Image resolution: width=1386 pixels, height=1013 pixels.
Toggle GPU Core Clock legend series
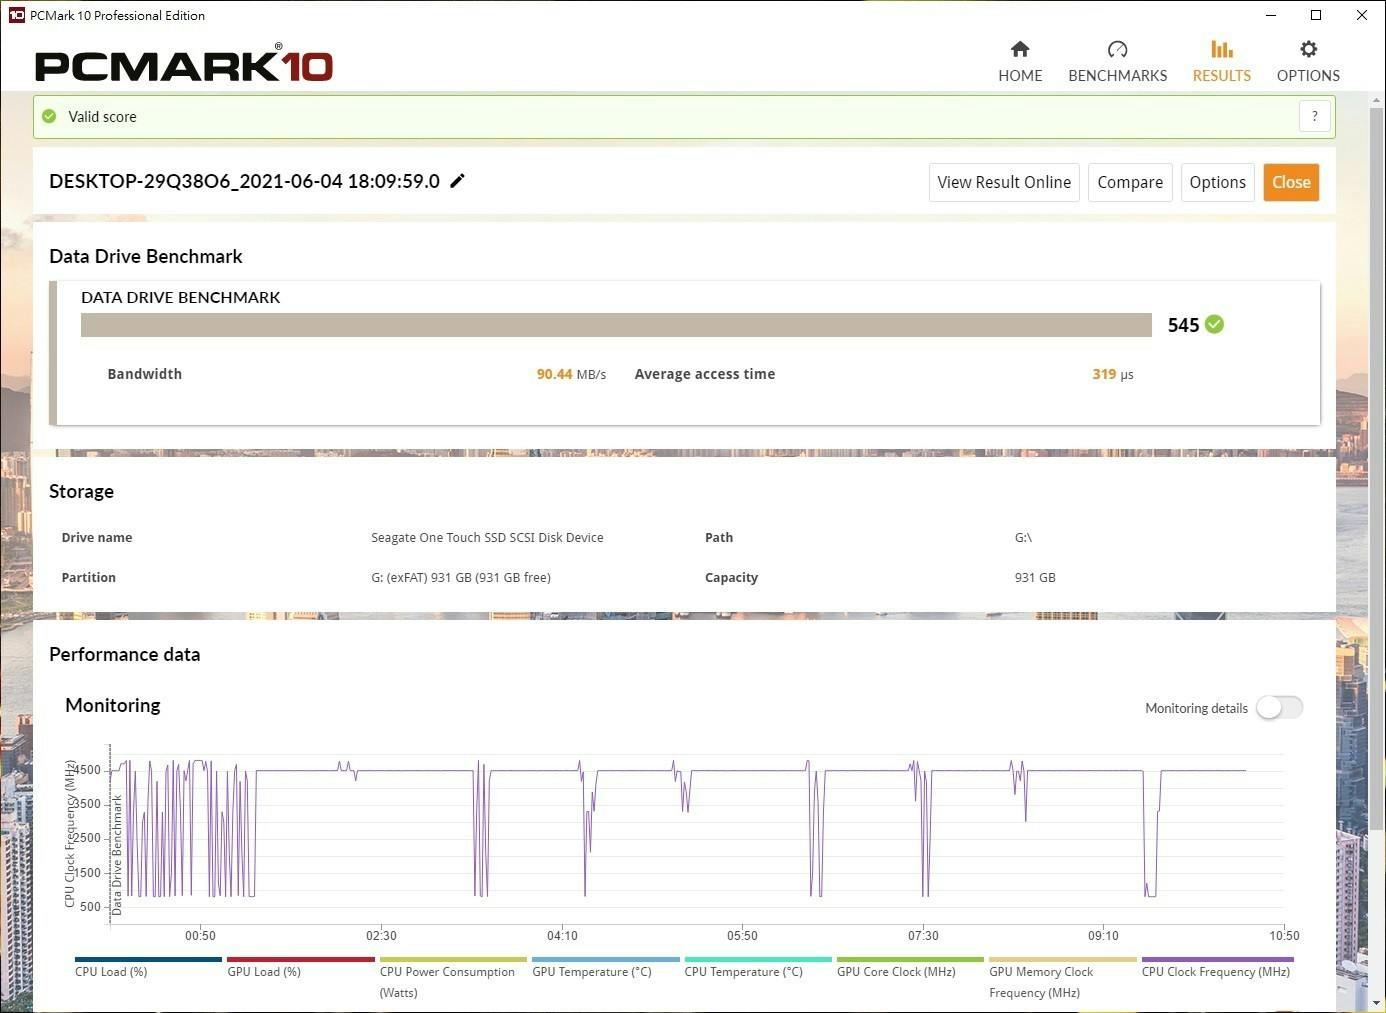(910, 971)
